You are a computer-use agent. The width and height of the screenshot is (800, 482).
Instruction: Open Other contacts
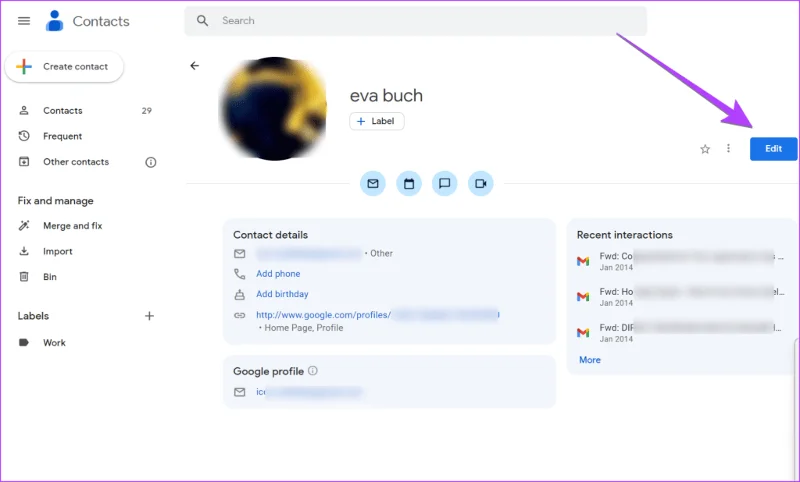[76, 162]
